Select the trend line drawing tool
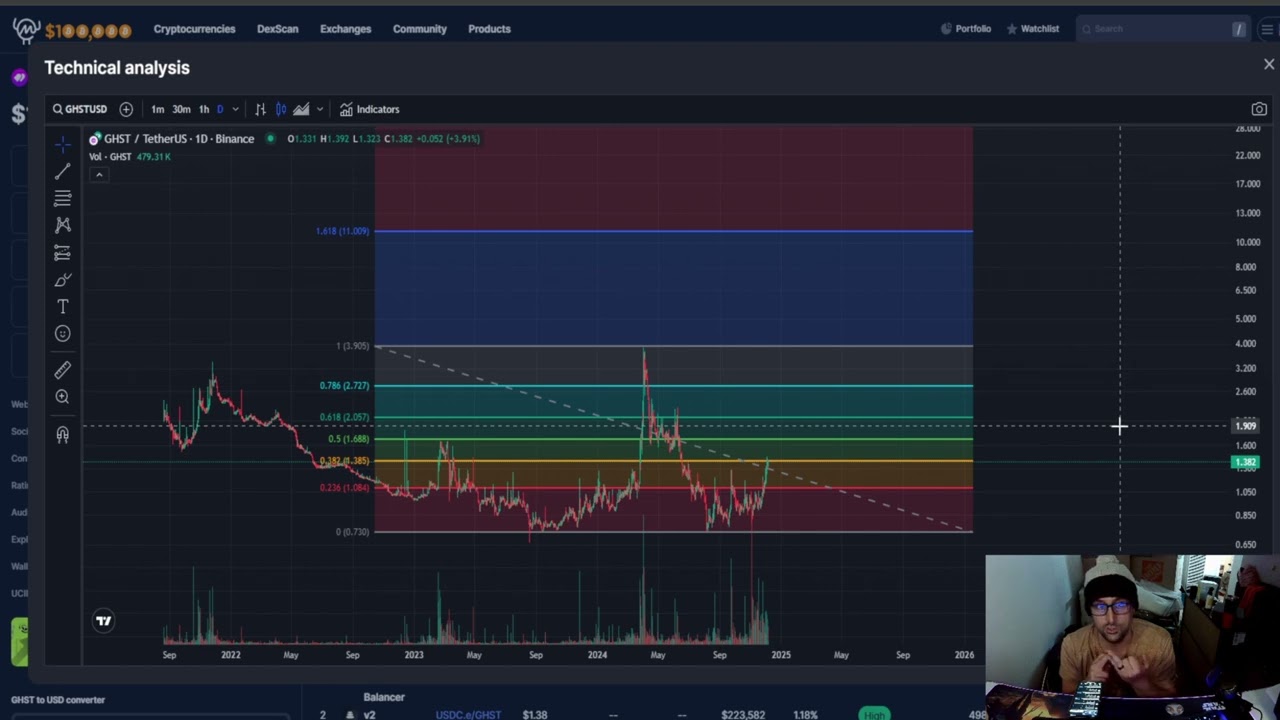The height and width of the screenshot is (720, 1280). 62,172
